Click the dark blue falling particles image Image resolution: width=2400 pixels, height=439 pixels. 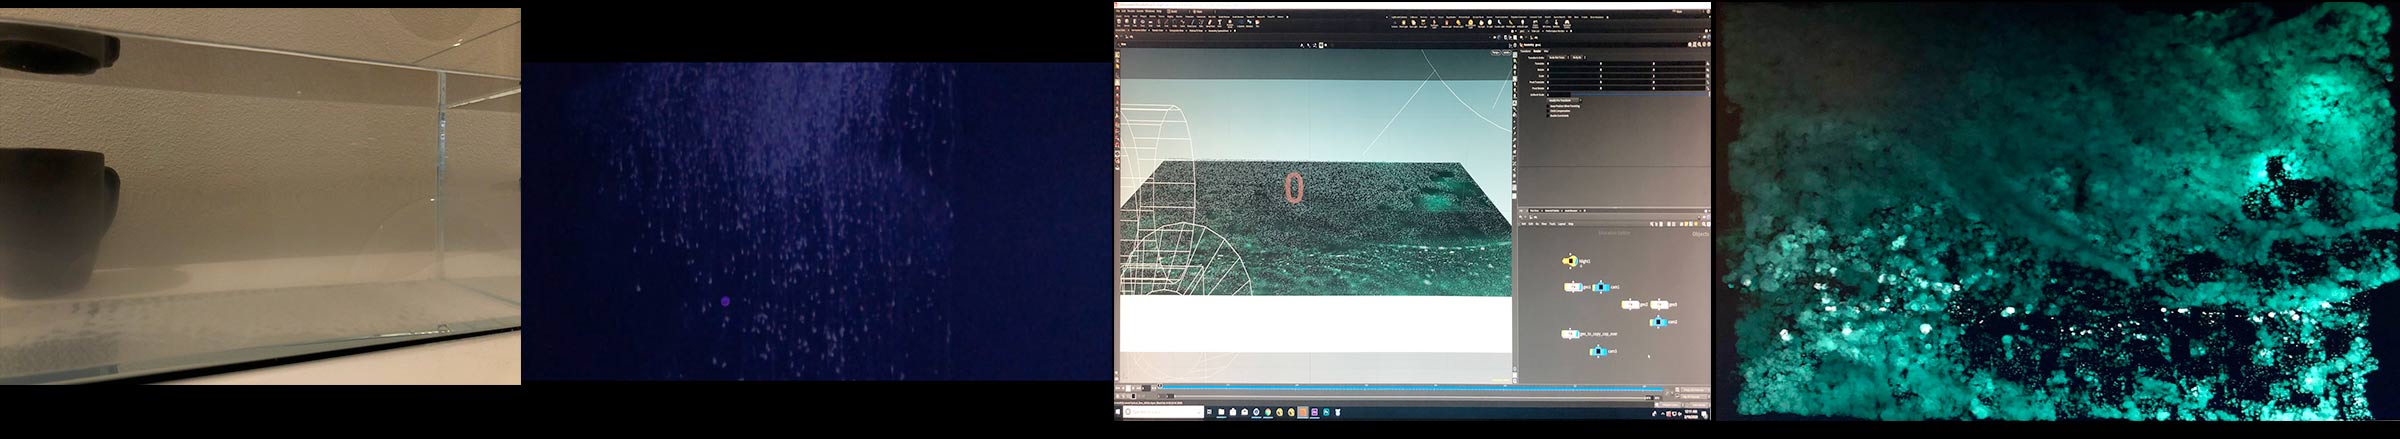[817, 221]
